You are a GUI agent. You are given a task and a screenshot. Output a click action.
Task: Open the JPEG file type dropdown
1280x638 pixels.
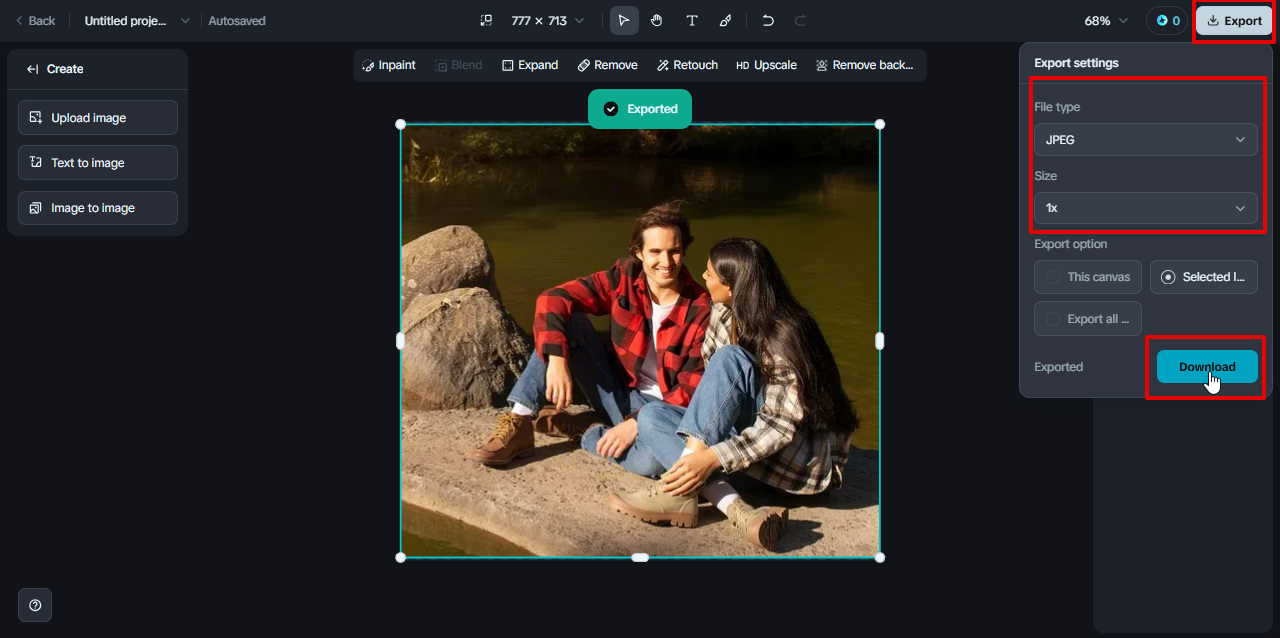[x=1146, y=140]
